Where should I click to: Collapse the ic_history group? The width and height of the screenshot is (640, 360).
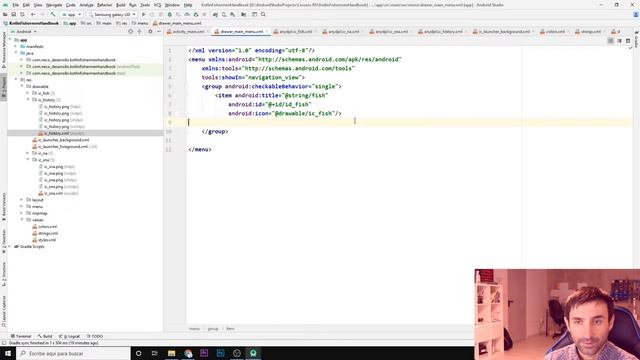pyautogui.click(x=28, y=100)
